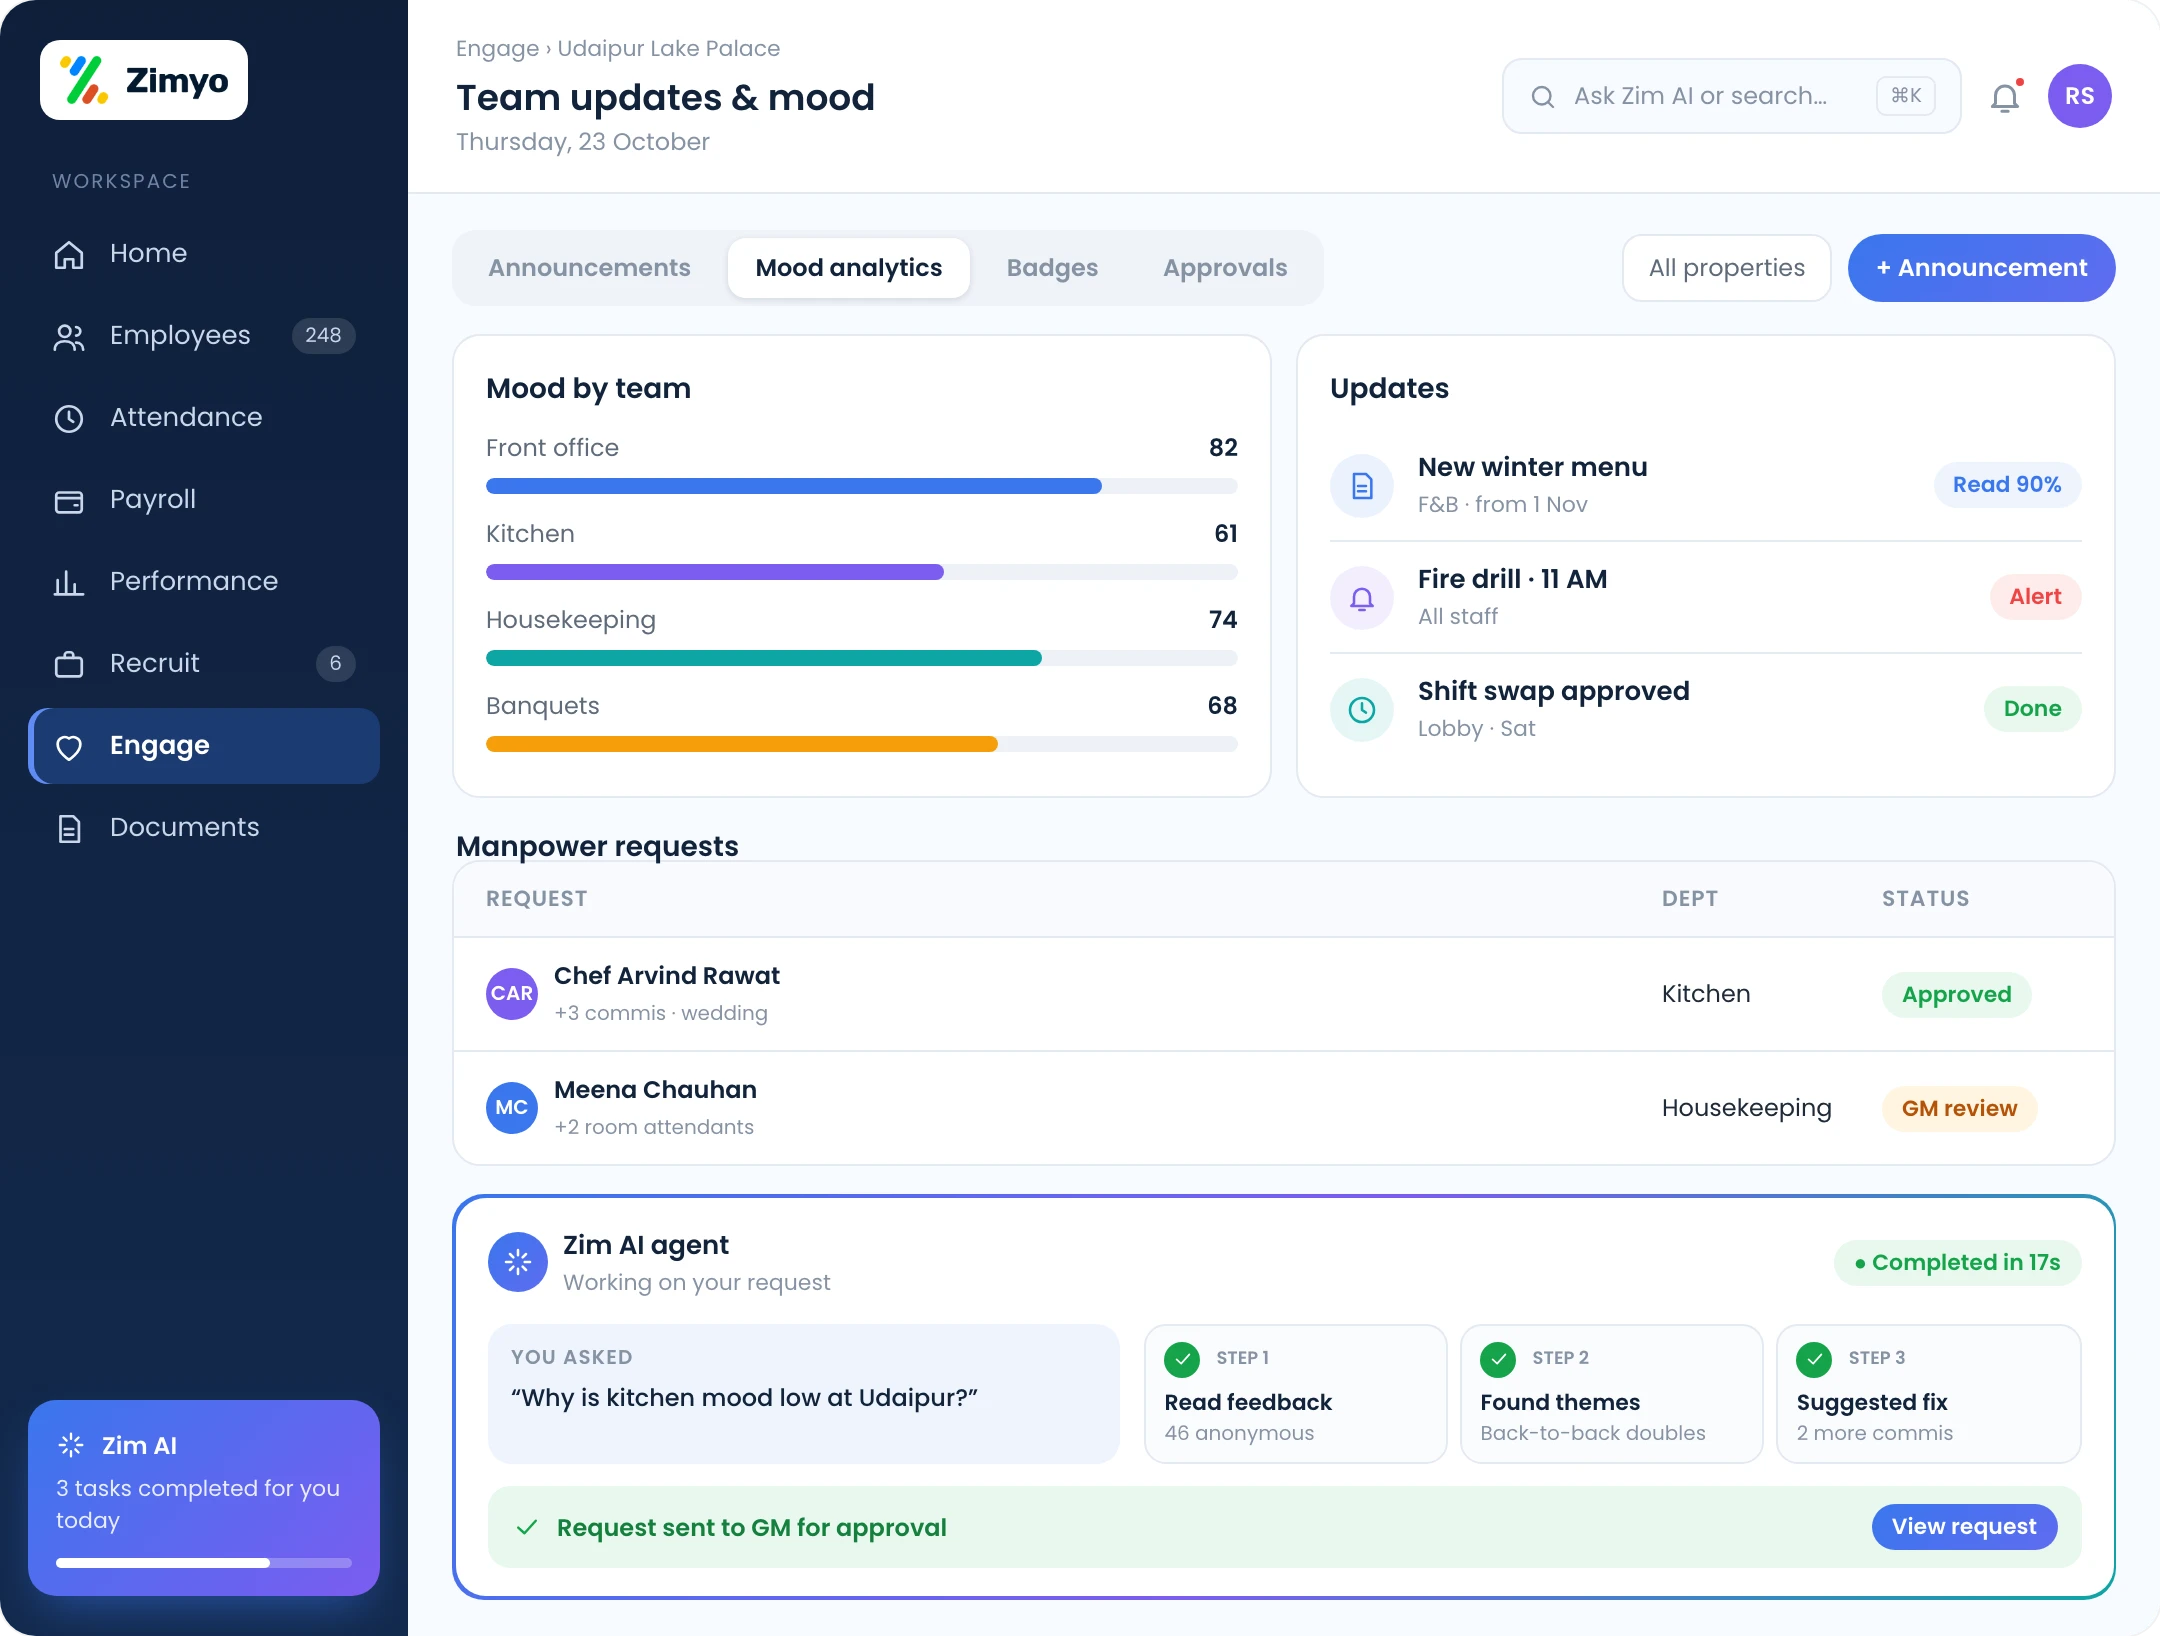Open the RS user avatar
This screenshot has height=1636, width=2160.
(x=2080, y=96)
